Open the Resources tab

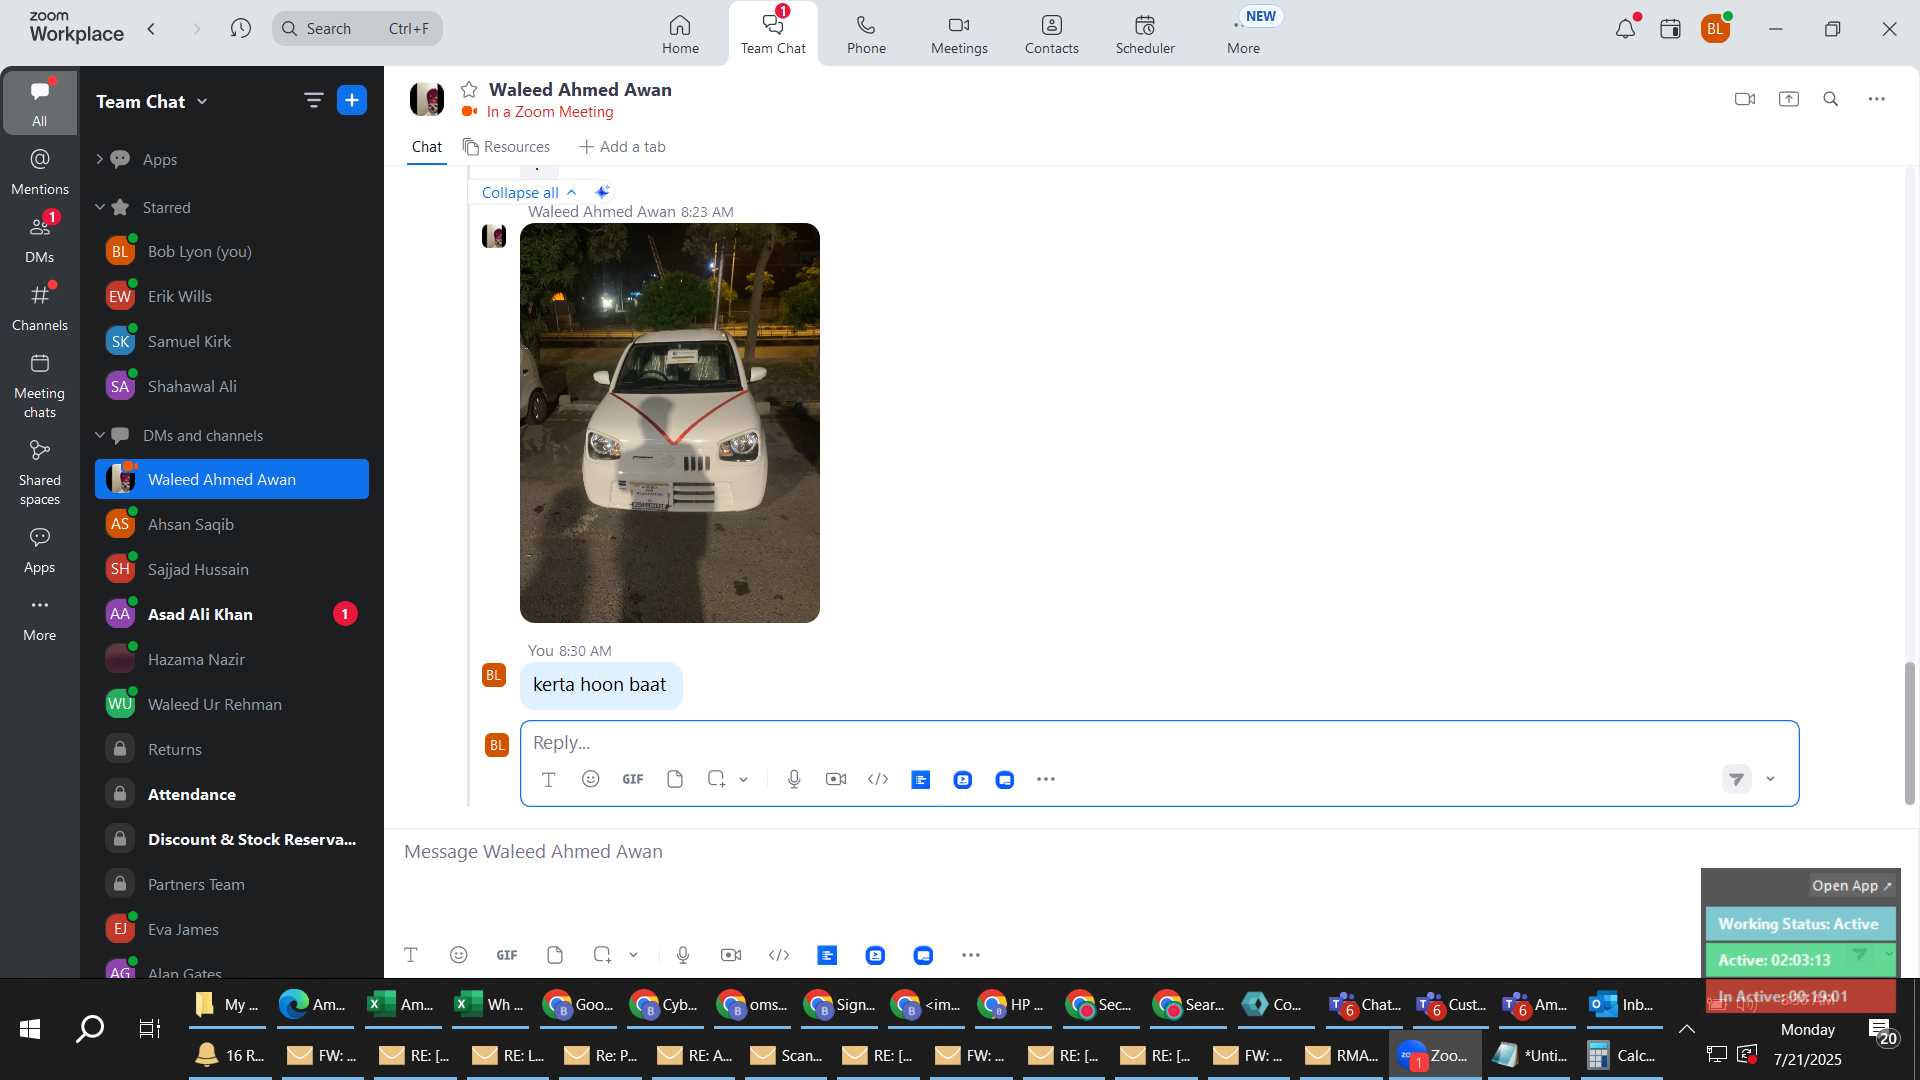pyautogui.click(x=506, y=147)
